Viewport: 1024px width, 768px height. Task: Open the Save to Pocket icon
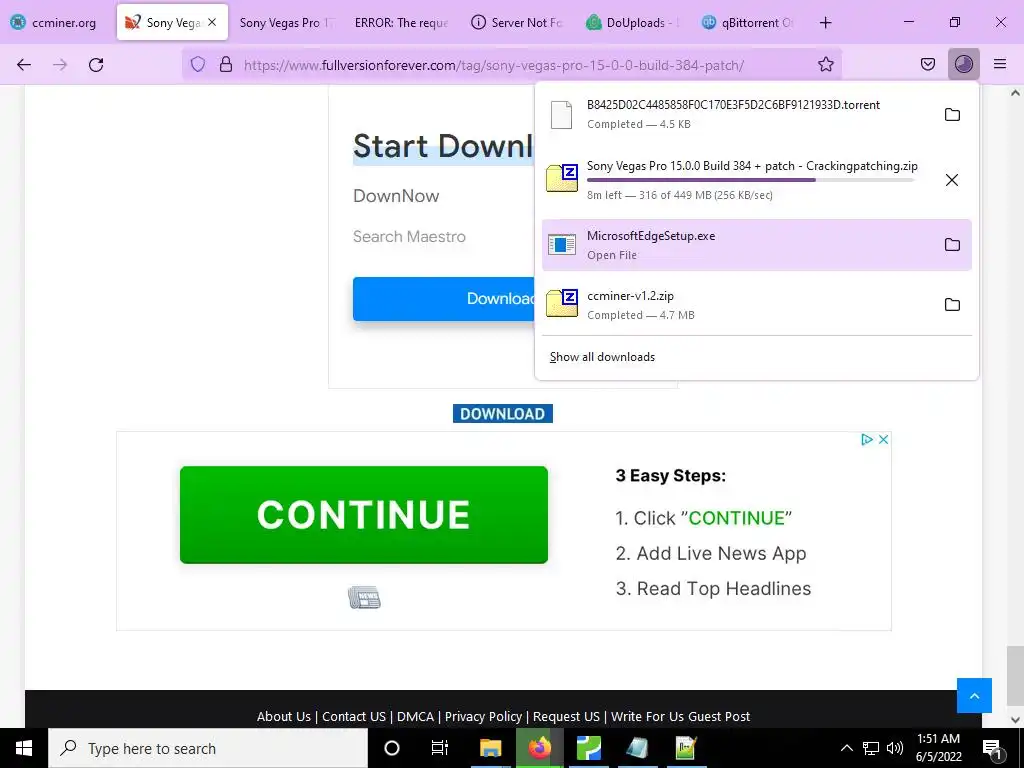click(928, 64)
